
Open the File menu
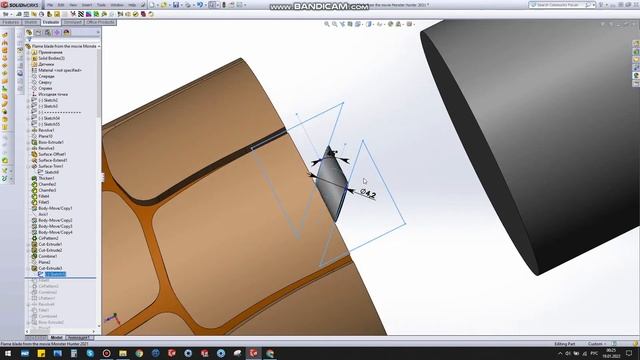(50, 5)
